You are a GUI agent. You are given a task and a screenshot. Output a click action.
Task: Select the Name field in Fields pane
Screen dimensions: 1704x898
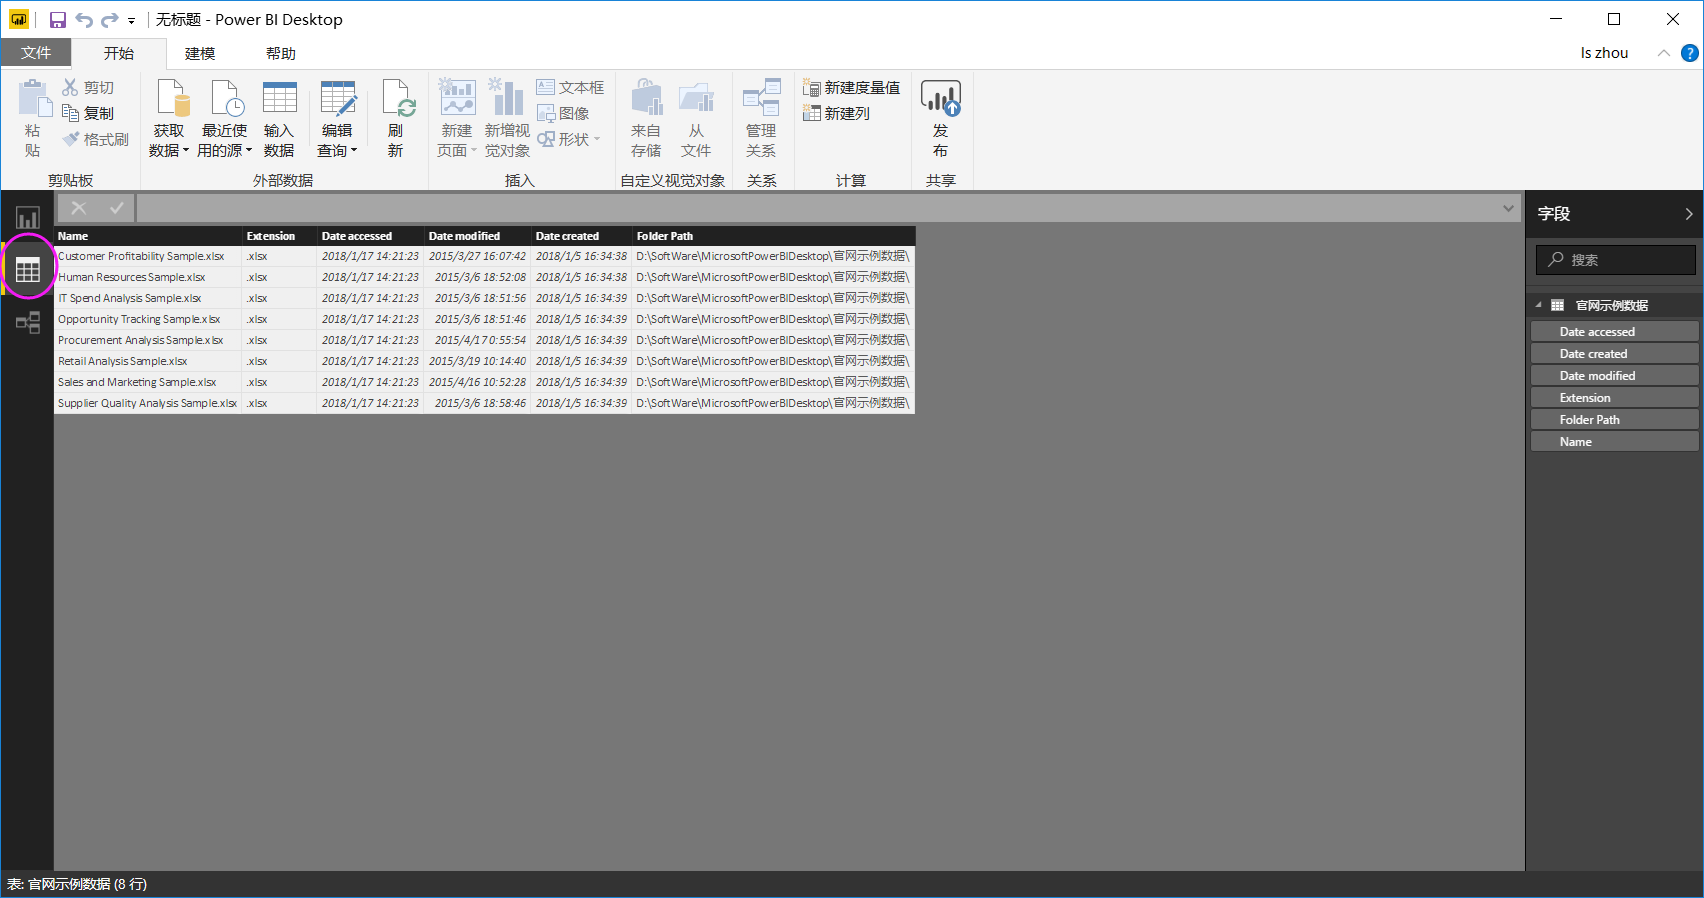[x=1615, y=442]
